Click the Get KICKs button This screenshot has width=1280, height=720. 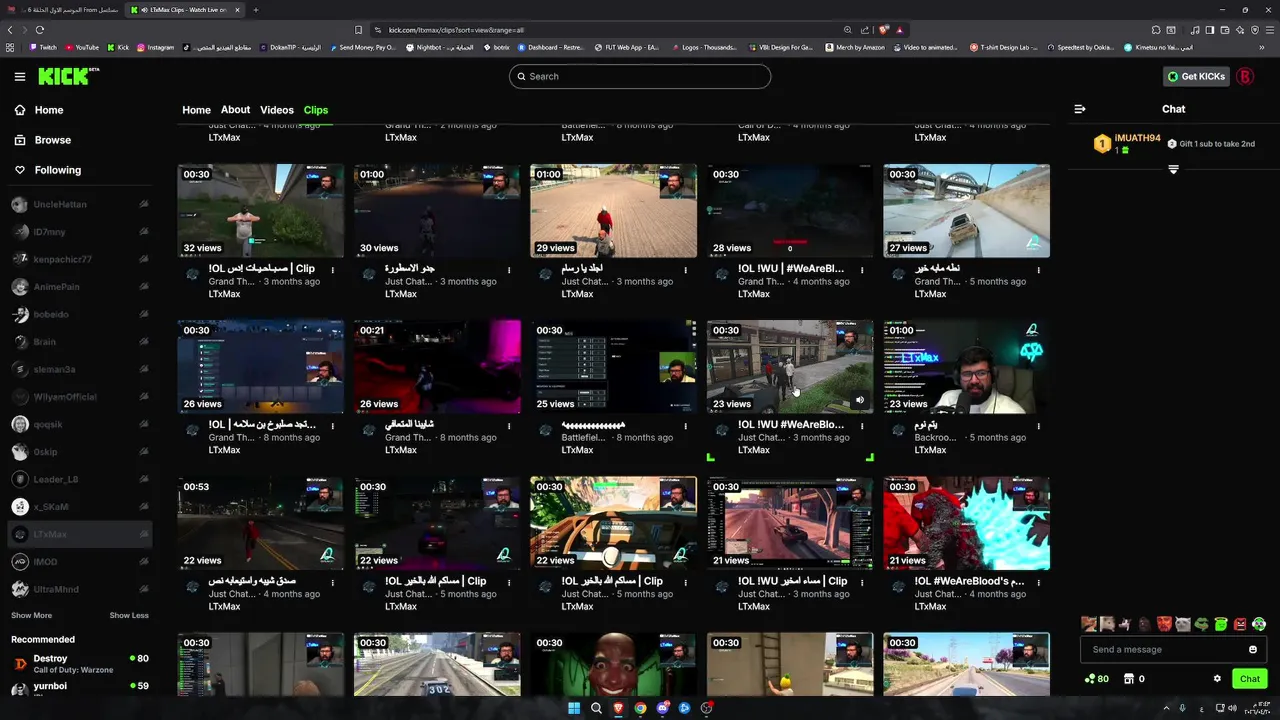point(1196,76)
